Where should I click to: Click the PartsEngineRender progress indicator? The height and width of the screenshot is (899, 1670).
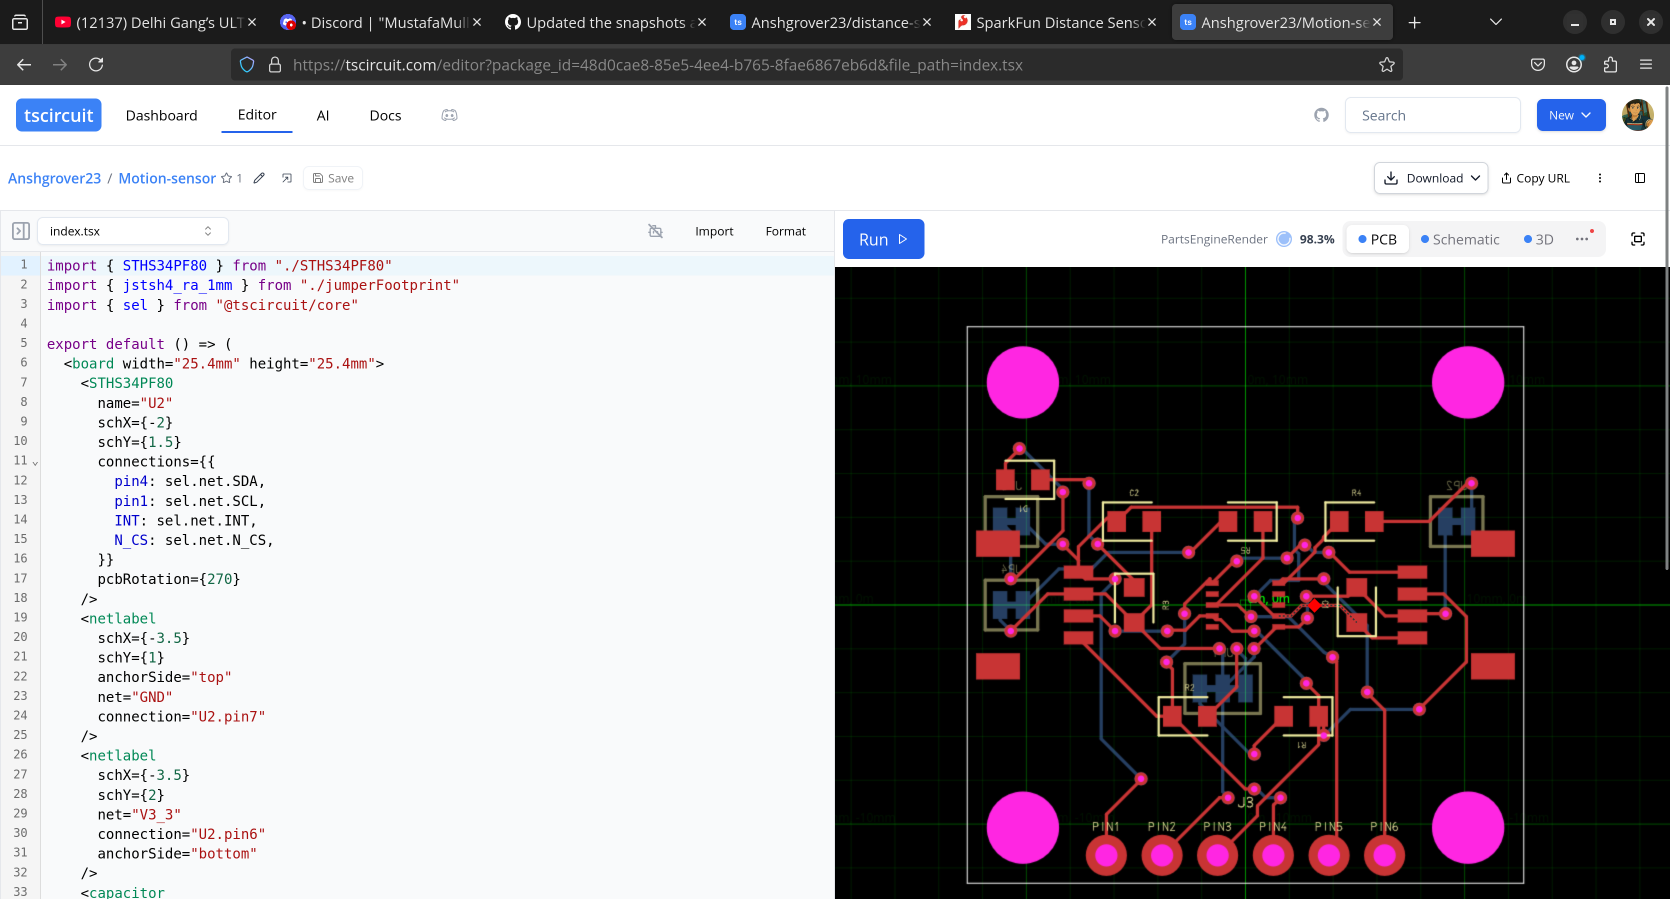click(1284, 239)
